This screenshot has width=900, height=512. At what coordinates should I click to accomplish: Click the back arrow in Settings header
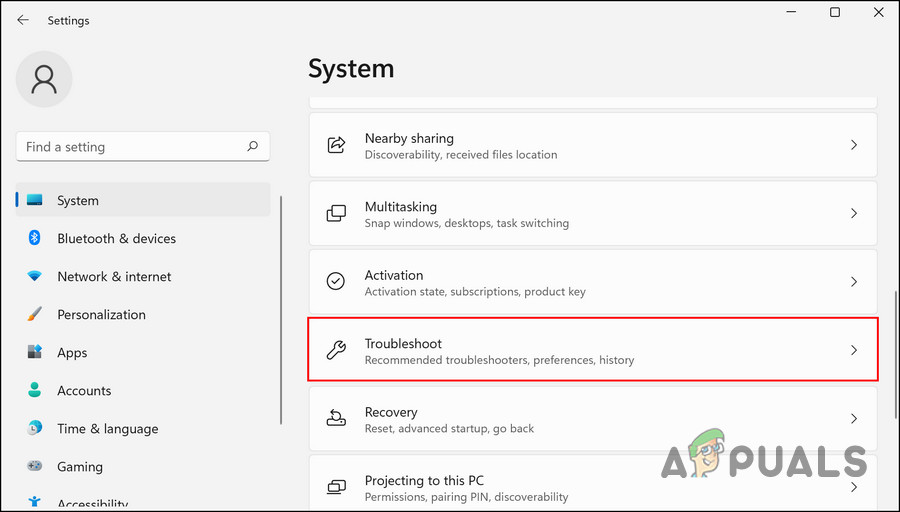click(23, 20)
